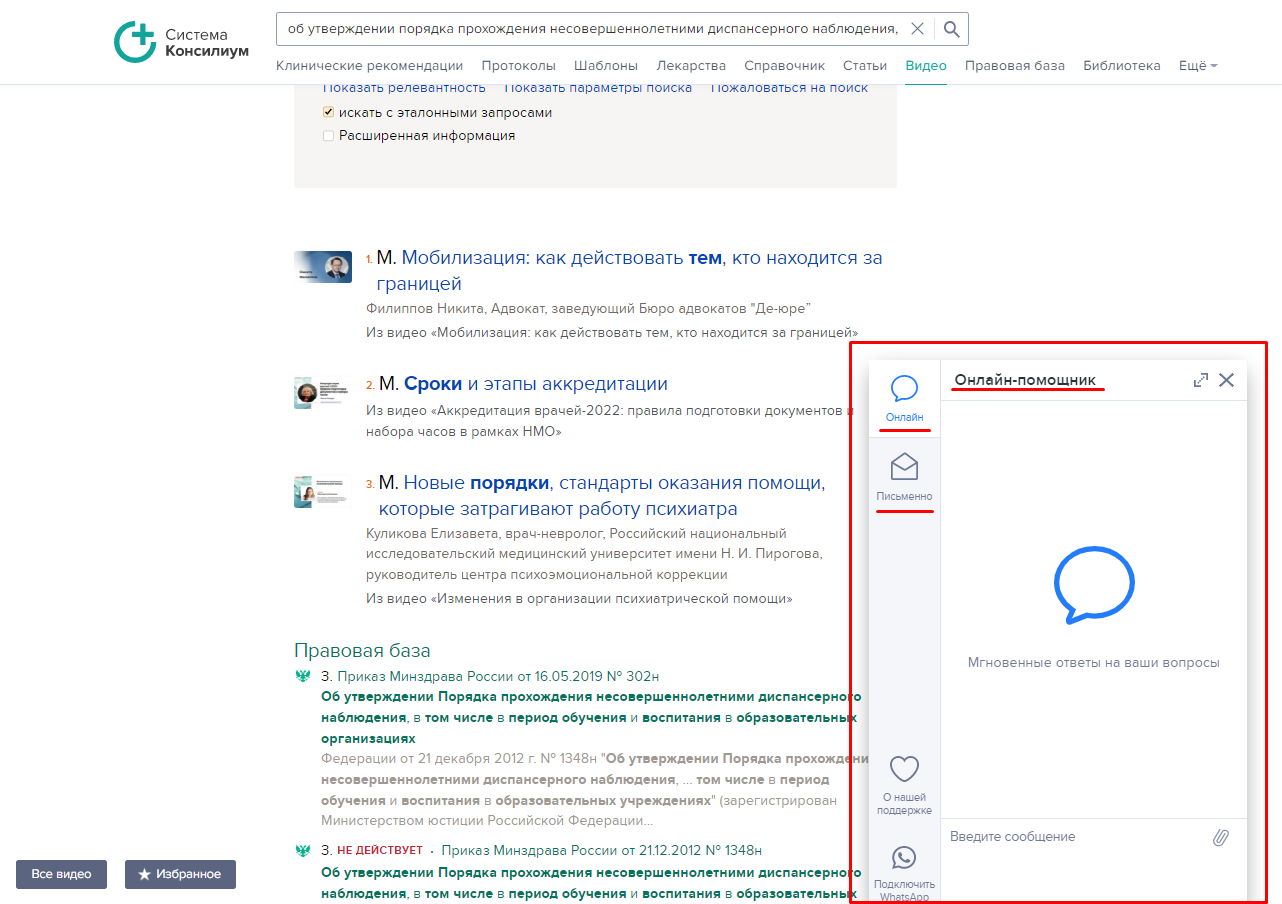The height and width of the screenshot is (904, 1282).
Task: Click the emblem icon beside НЕ ДЕЙСТВУЕТ order
Action: [x=303, y=850]
